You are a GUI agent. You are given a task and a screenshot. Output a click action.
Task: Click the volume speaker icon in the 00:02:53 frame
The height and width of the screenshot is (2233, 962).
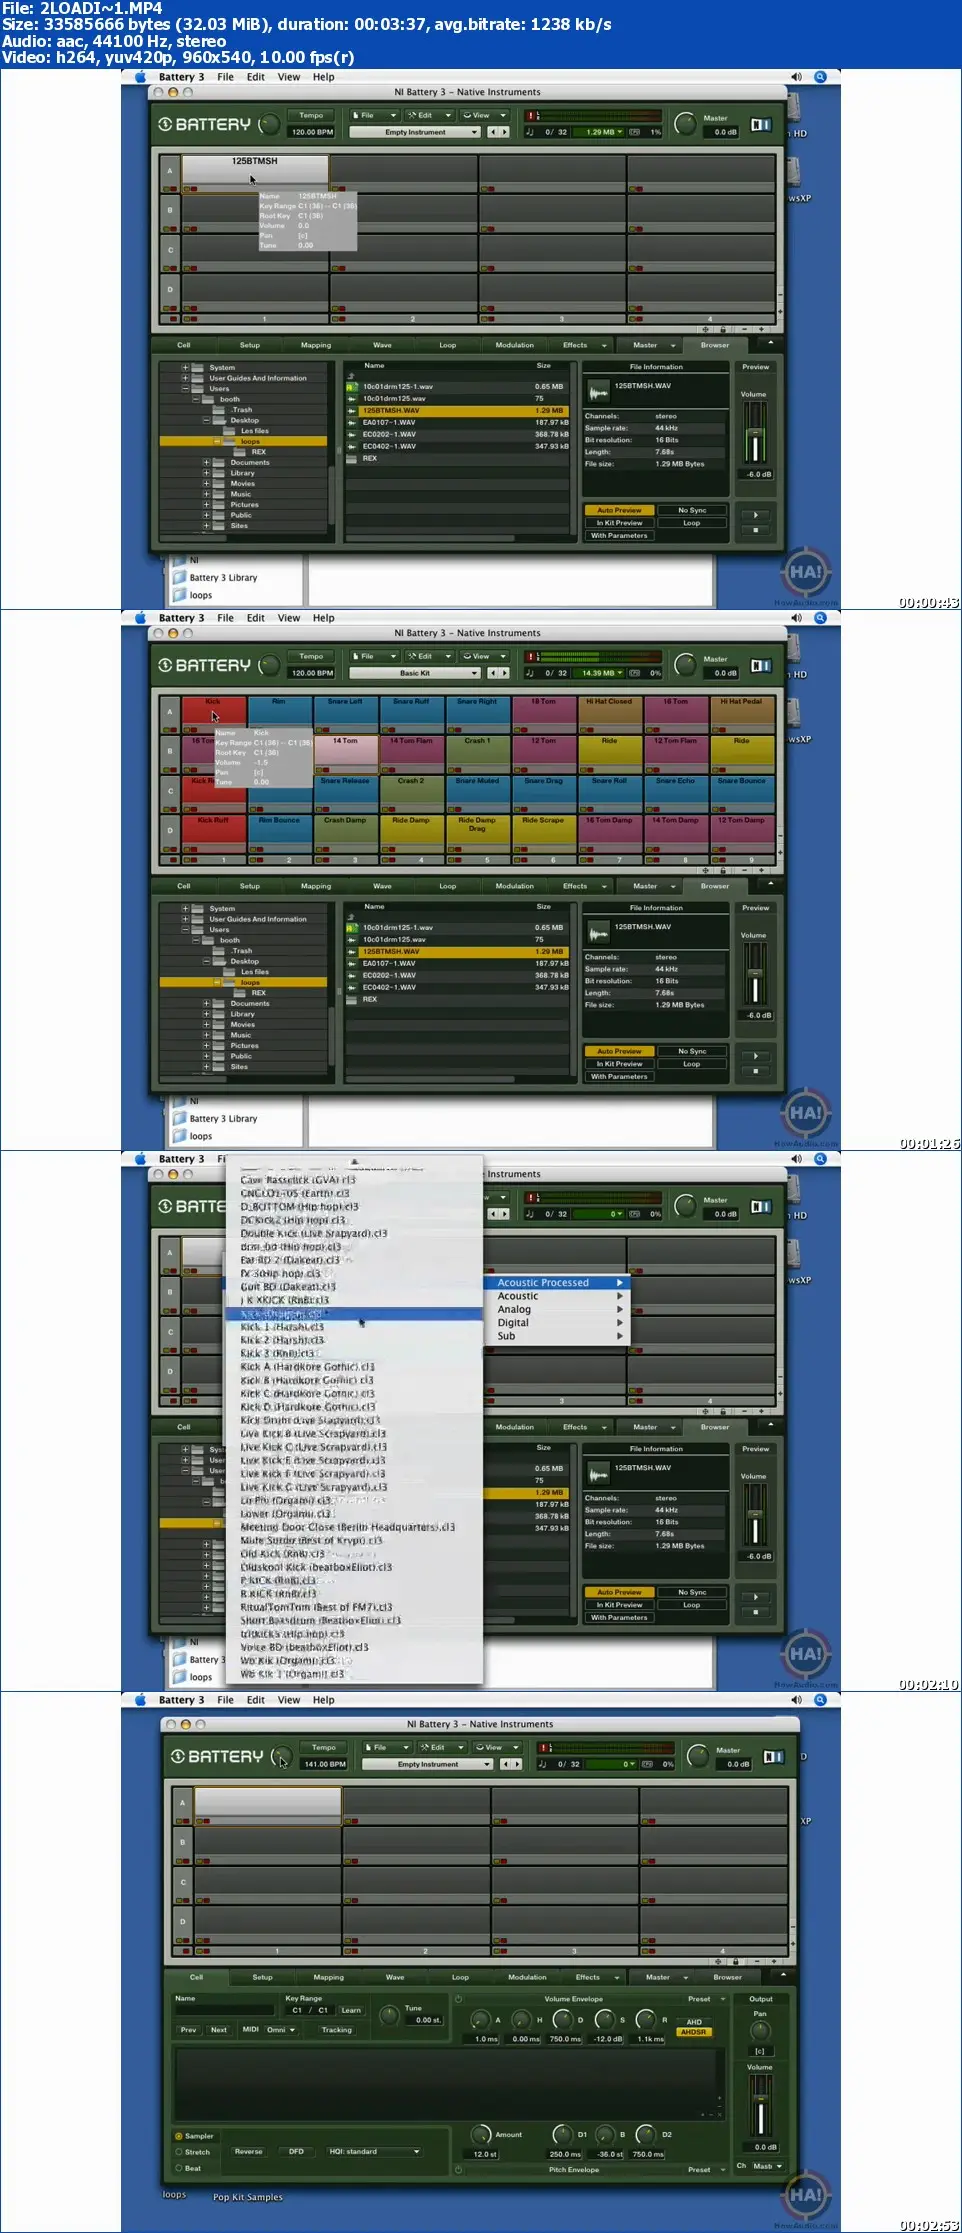(796, 1700)
